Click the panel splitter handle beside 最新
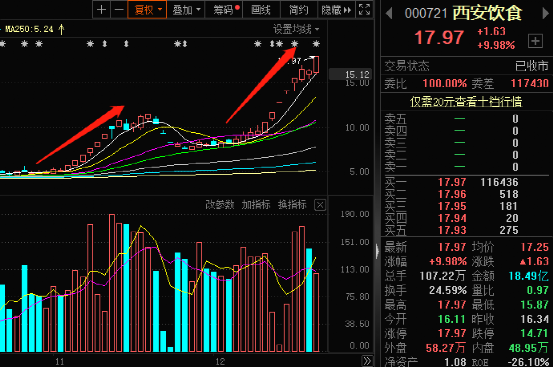553x367 pixels. 377,251
